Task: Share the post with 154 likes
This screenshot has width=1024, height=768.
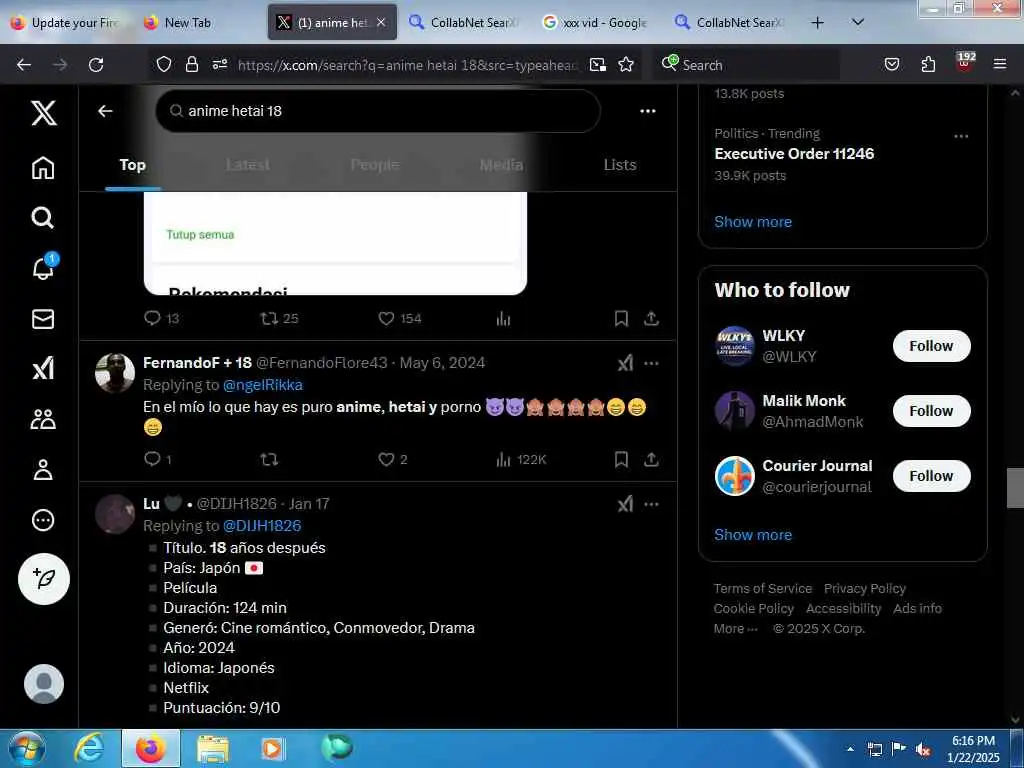Action: (x=651, y=319)
